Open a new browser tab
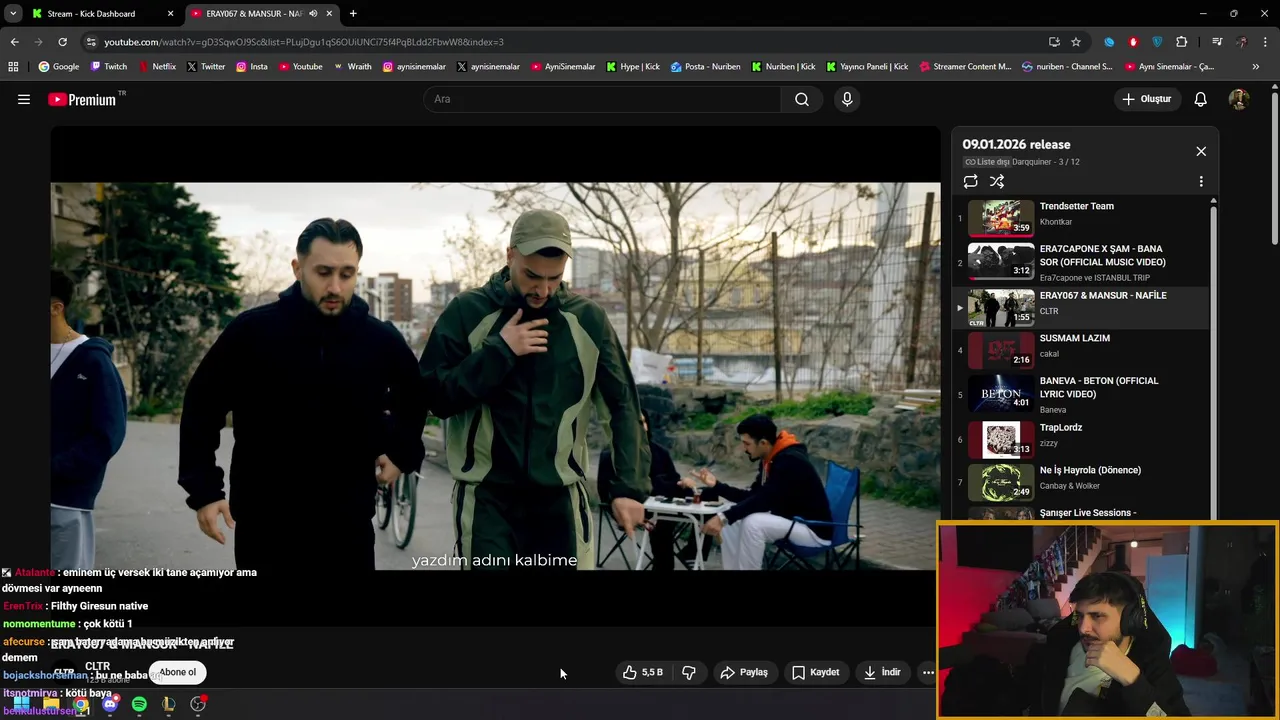Image resolution: width=1280 pixels, height=720 pixels. (353, 14)
